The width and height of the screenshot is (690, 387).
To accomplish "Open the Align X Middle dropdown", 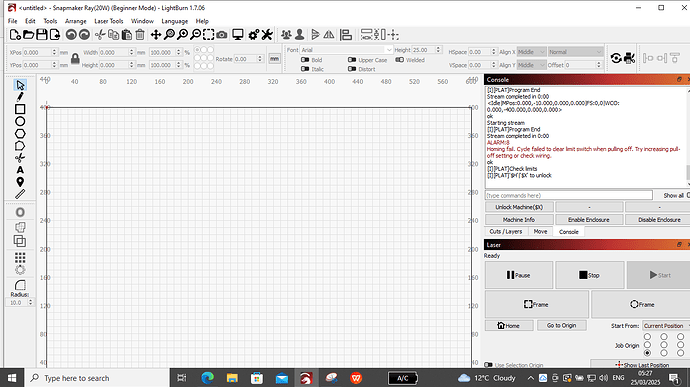I will point(532,52).
